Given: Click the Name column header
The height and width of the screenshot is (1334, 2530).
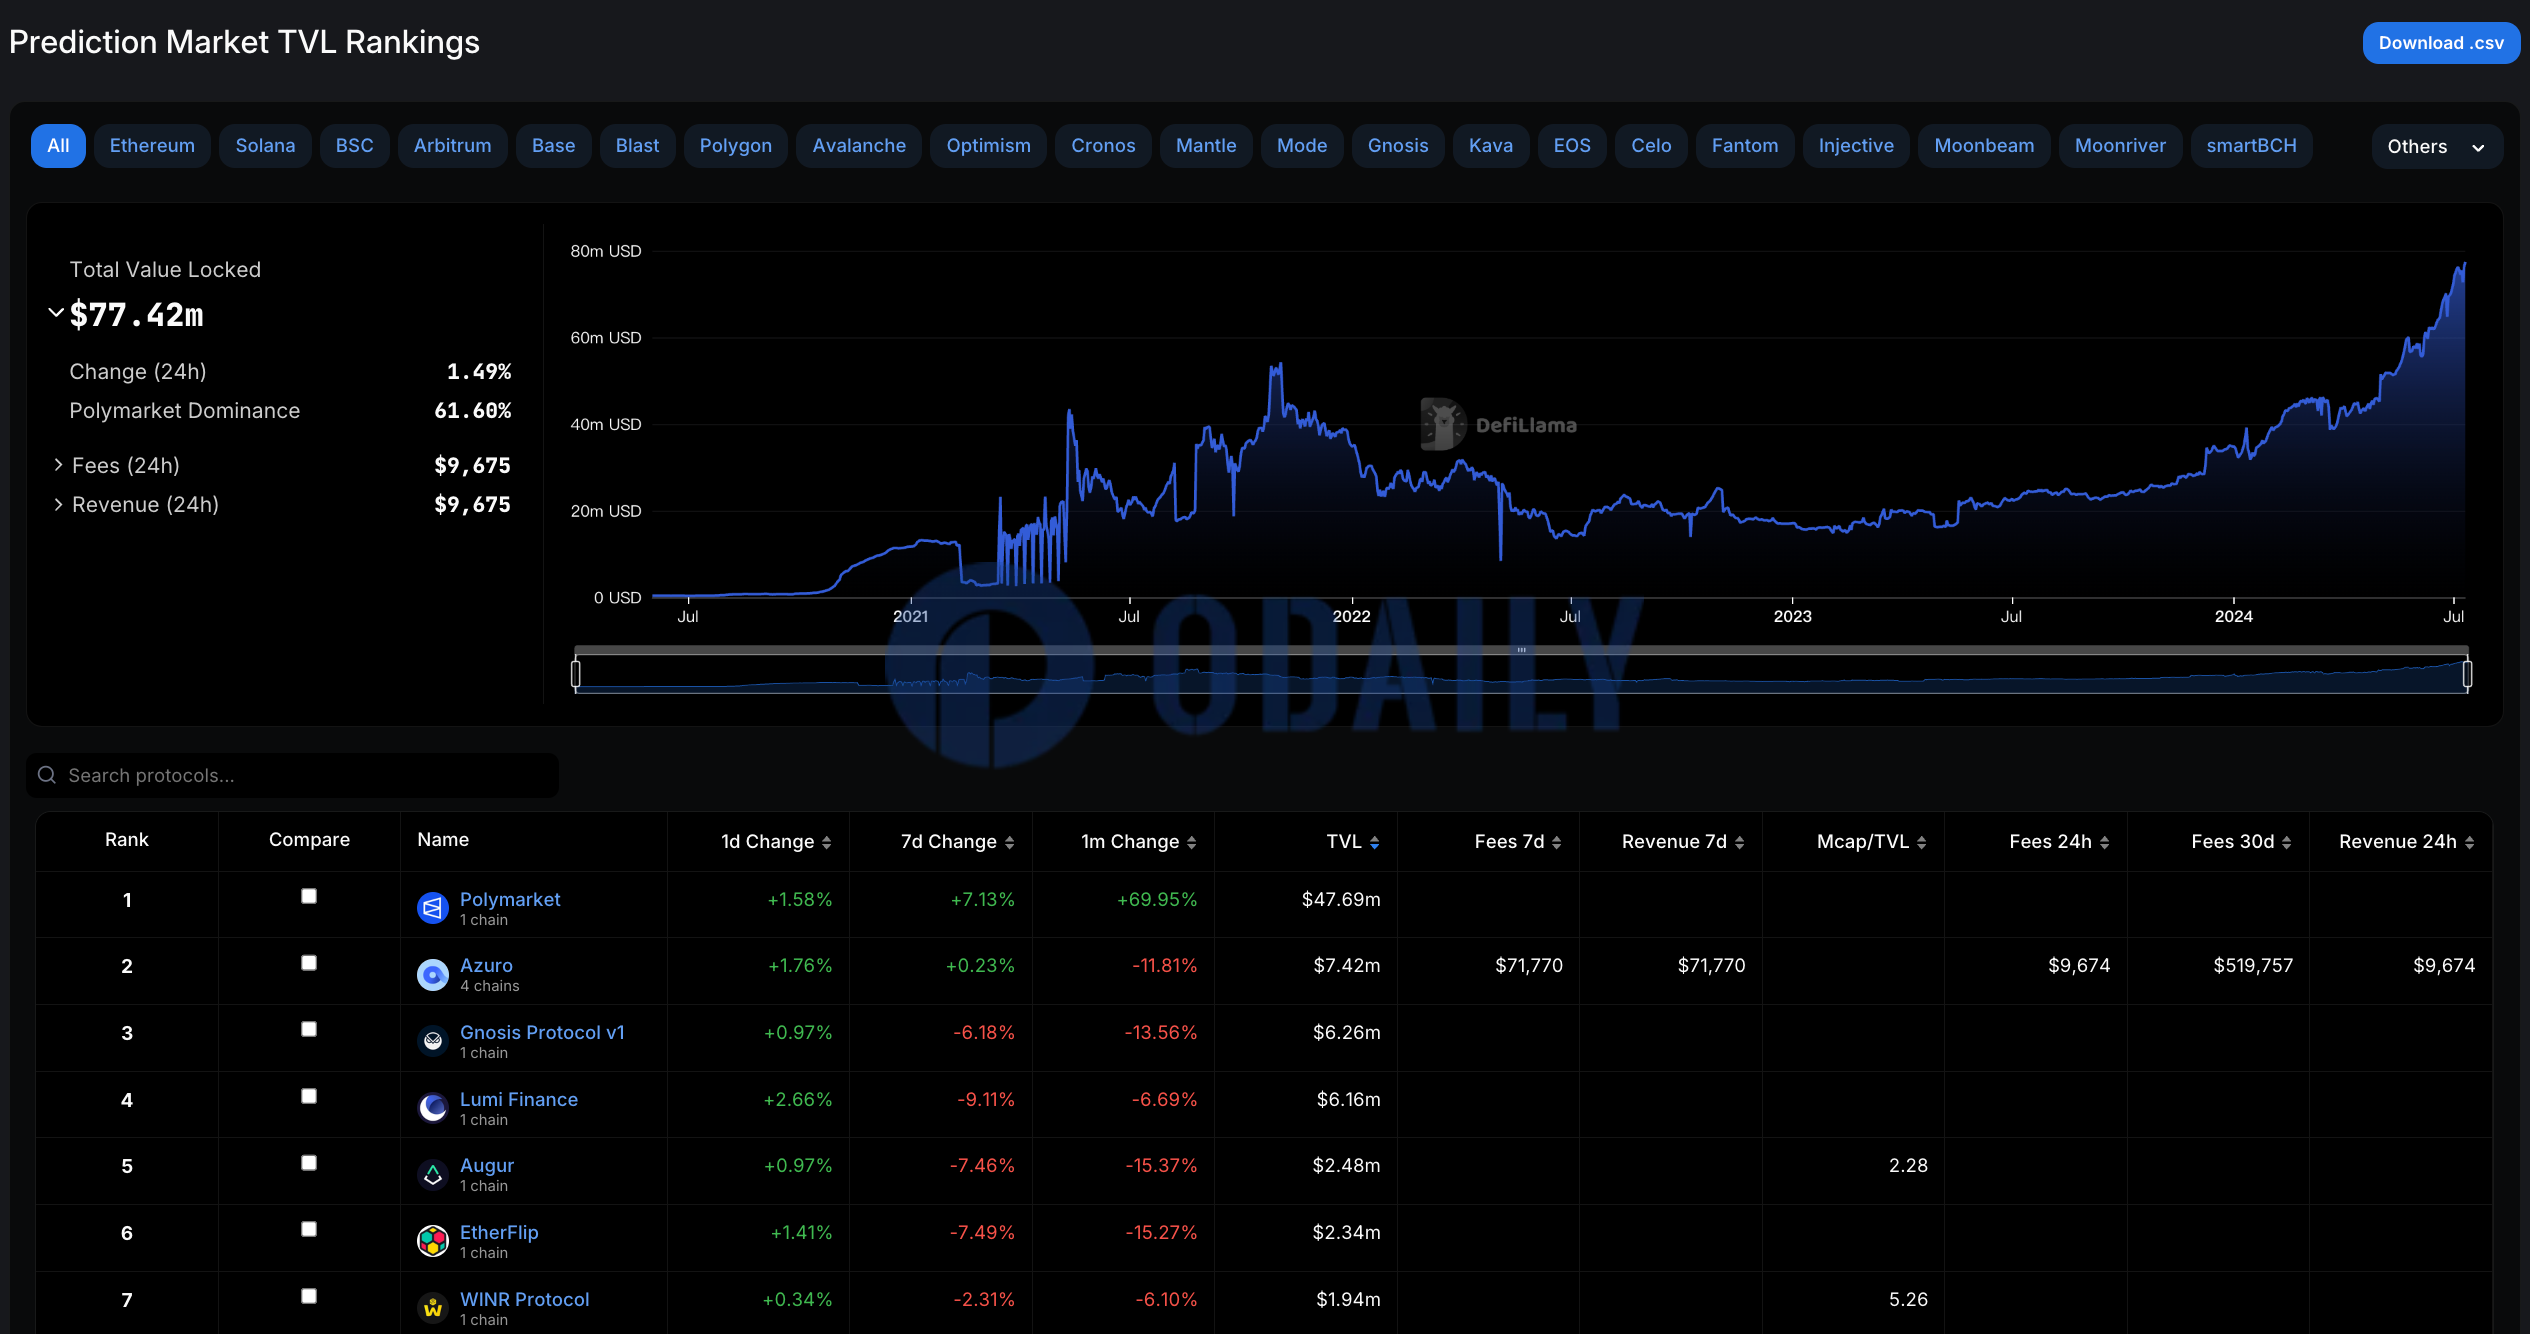Looking at the screenshot, I should click(443, 840).
